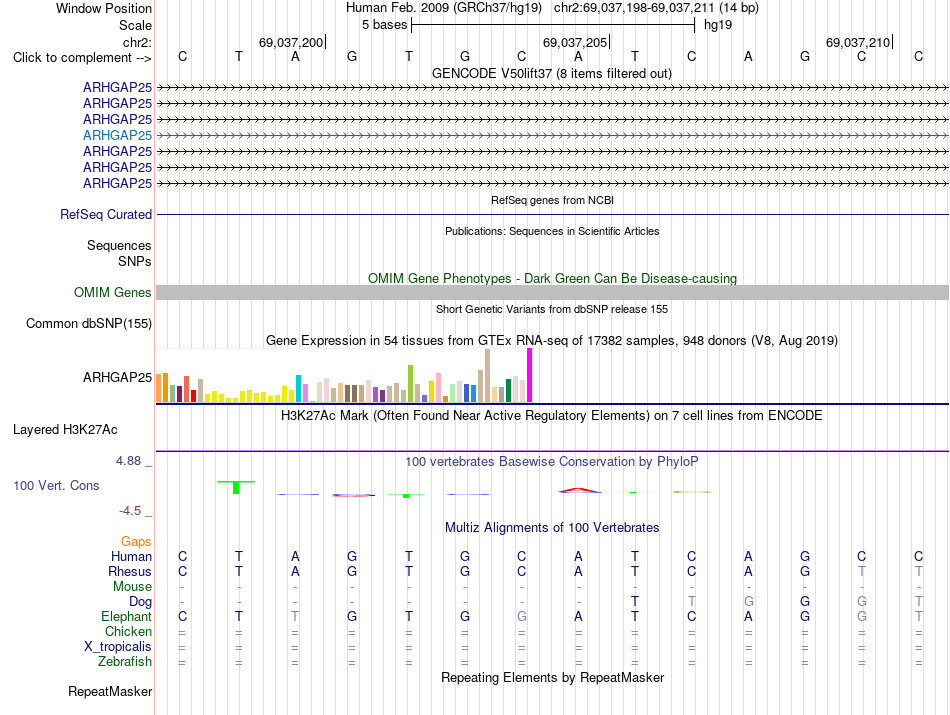
Task: Click the Layered H3K27Ac track label
Action: point(65,430)
